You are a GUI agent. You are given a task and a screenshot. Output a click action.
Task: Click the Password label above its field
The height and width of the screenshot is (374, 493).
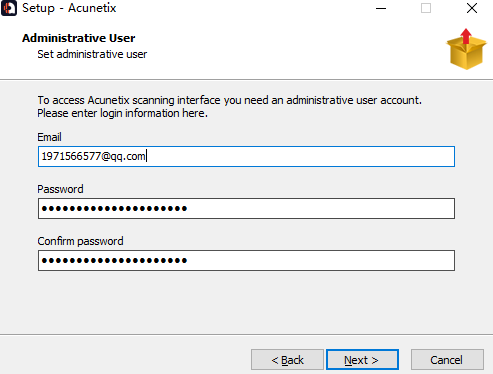(x=60, y=189)
